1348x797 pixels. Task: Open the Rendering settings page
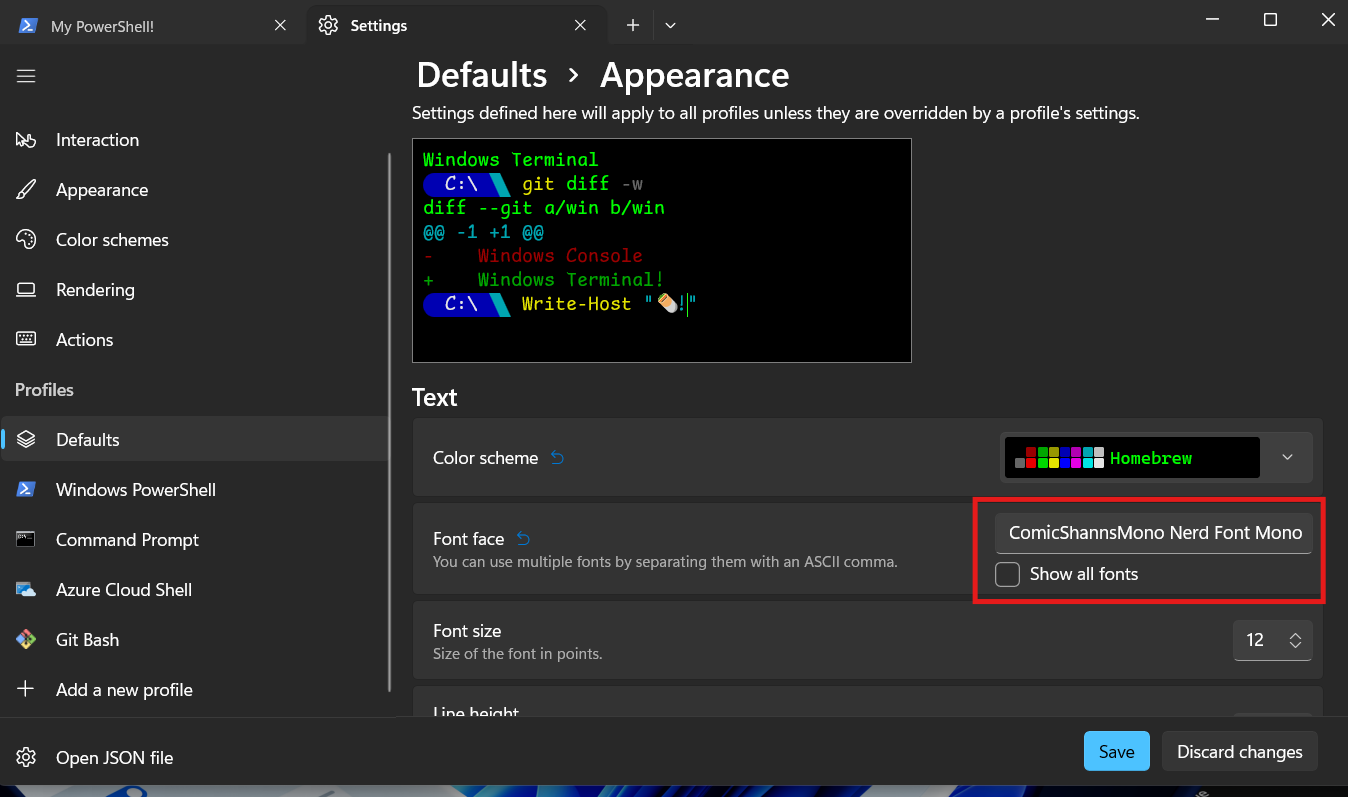(195, 290)
